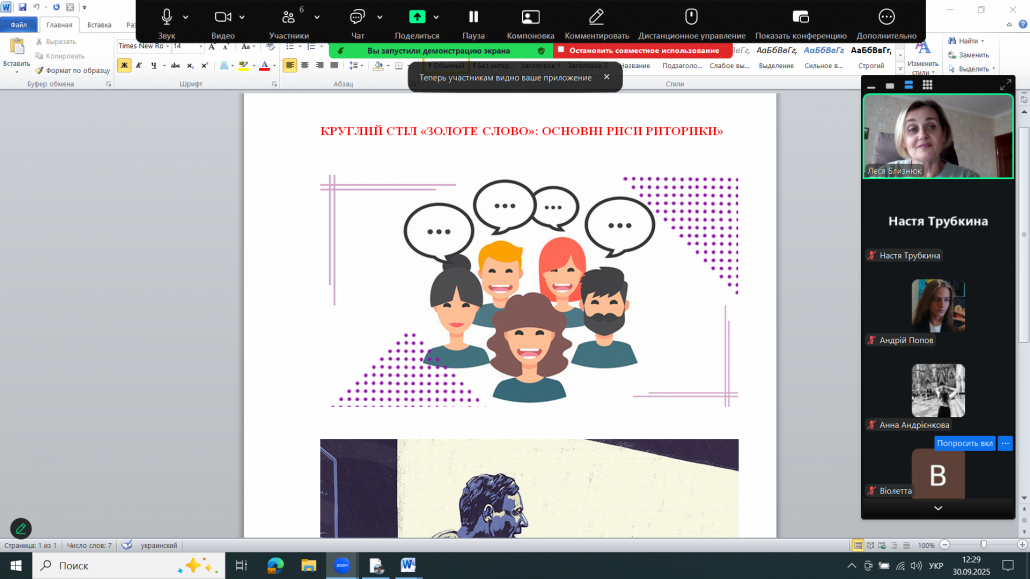The height and width of the screenshot is (579, 1030).
Task: Open Дистанционное управление remote control
Action: [x=690, y=16]
